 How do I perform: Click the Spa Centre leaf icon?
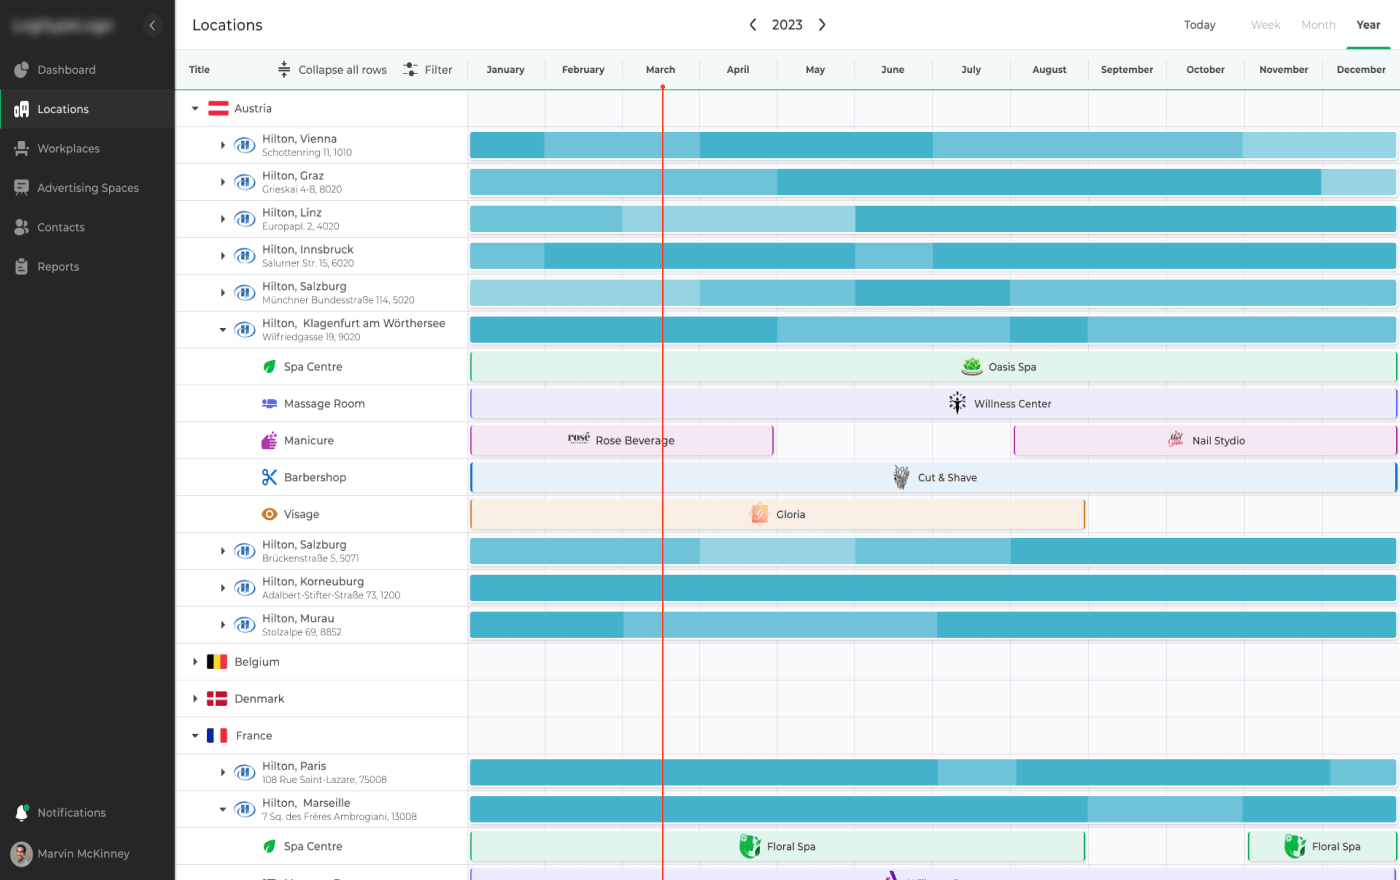tap(268, 366)
